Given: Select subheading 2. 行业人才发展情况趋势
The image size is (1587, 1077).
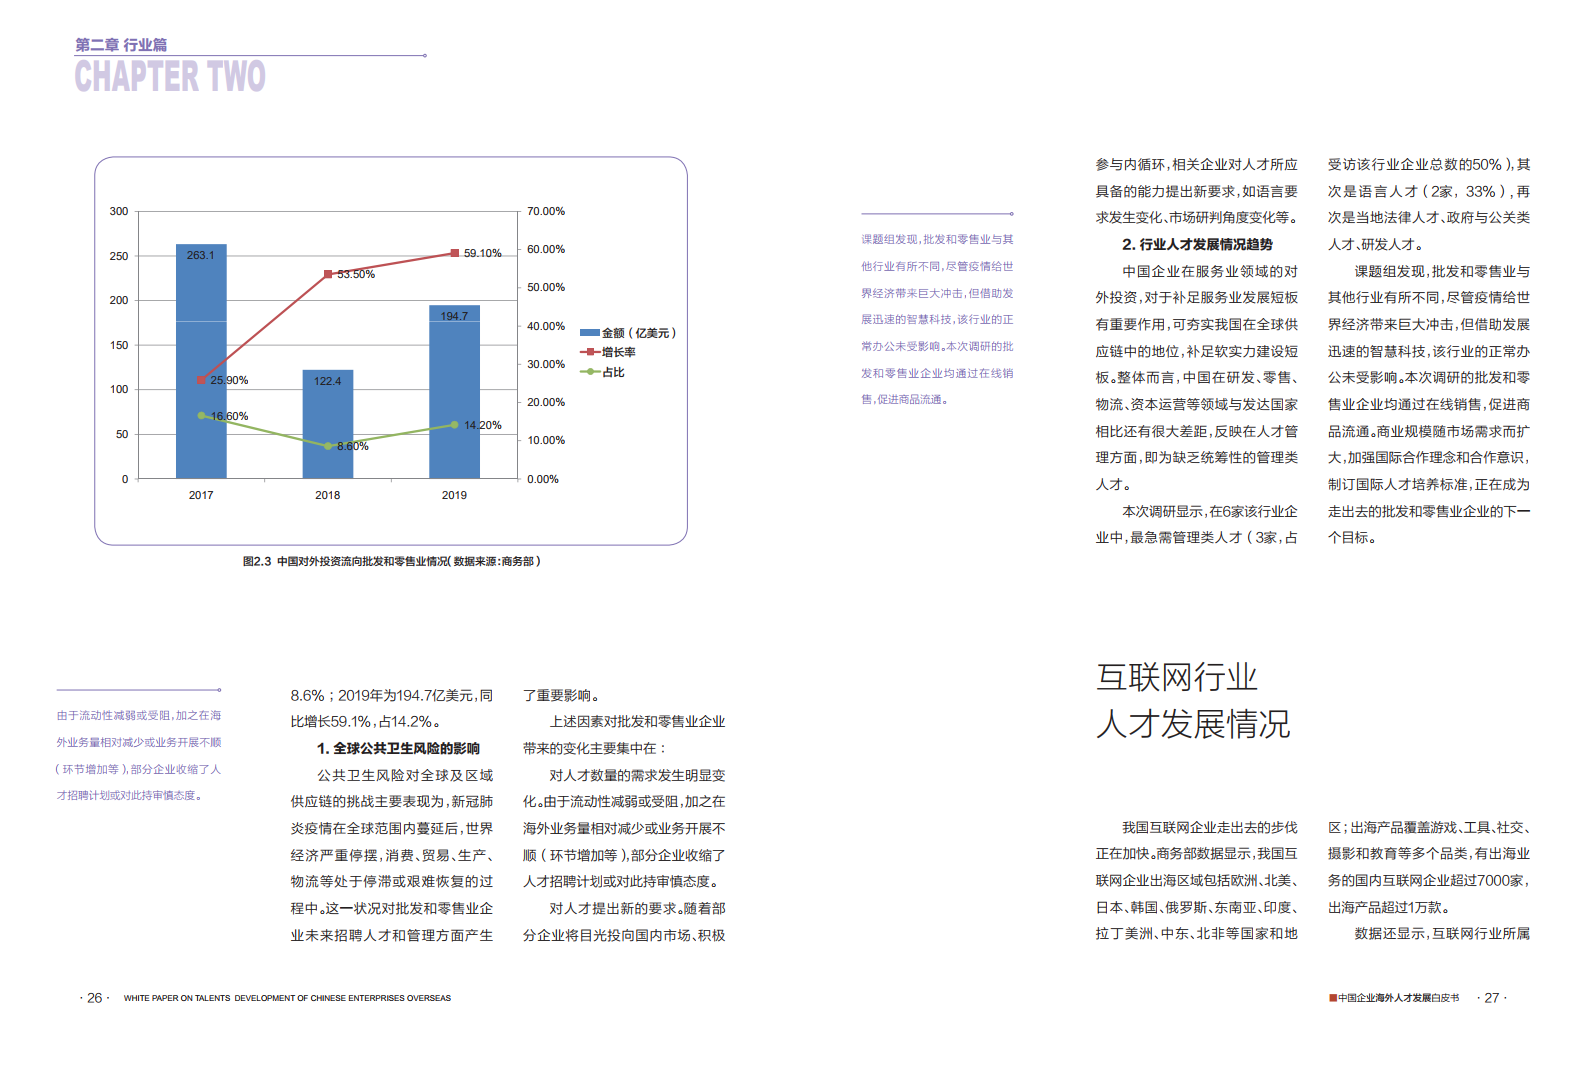Looking at the screenshot, I should [1197, 245].
